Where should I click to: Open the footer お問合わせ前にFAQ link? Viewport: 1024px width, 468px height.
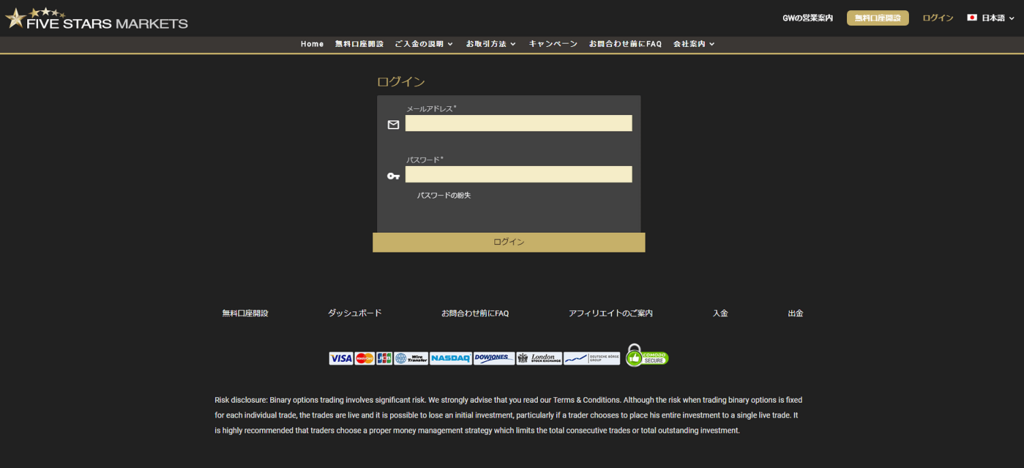coord(475,313)
